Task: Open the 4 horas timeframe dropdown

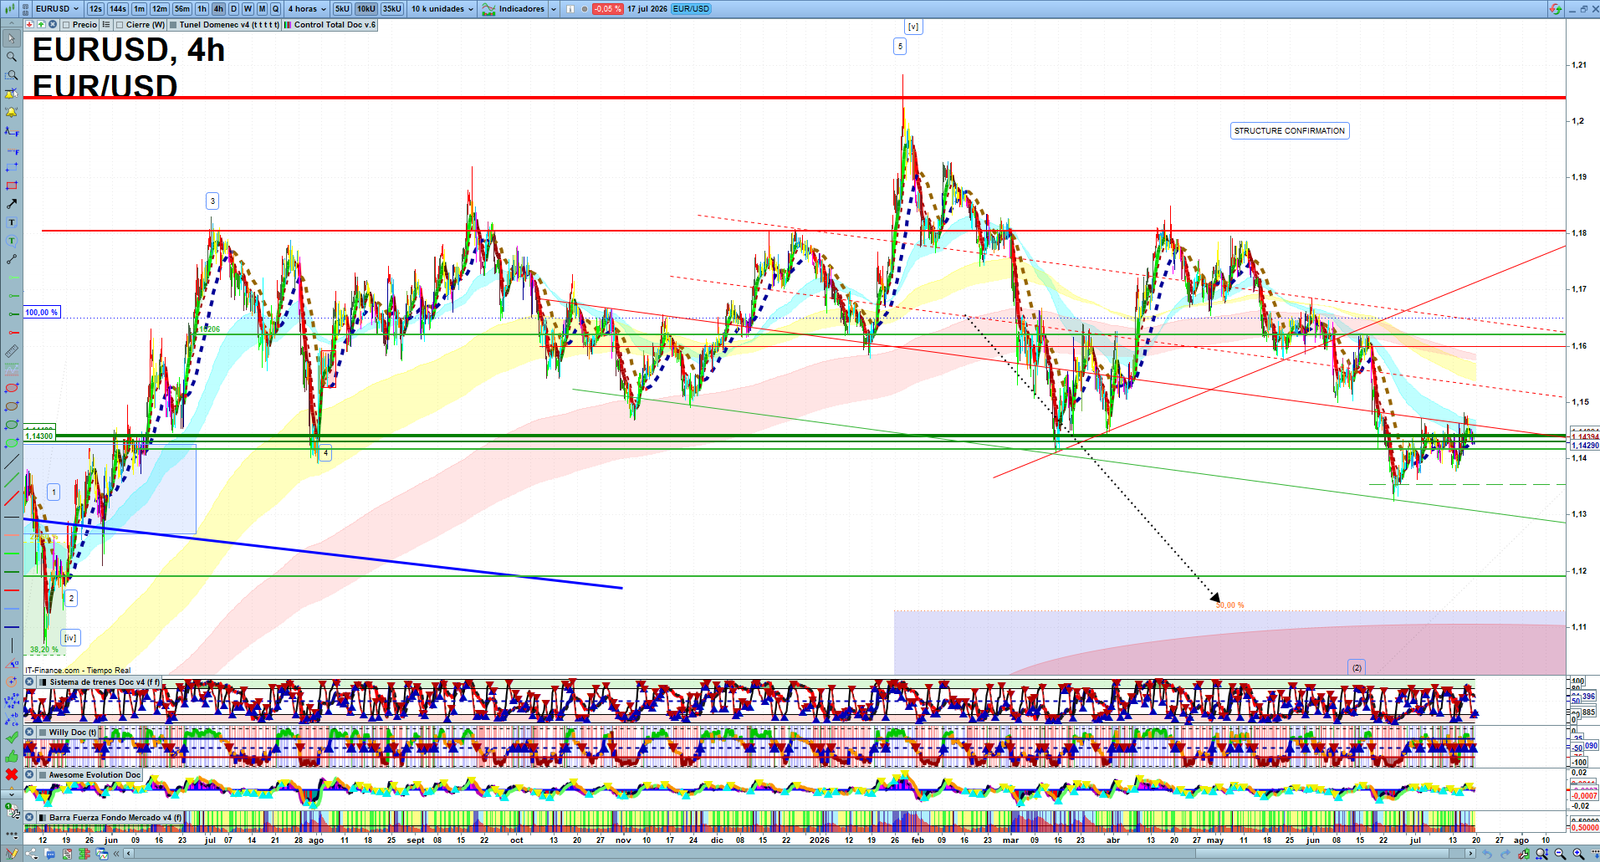Action: tap(306, 8)
